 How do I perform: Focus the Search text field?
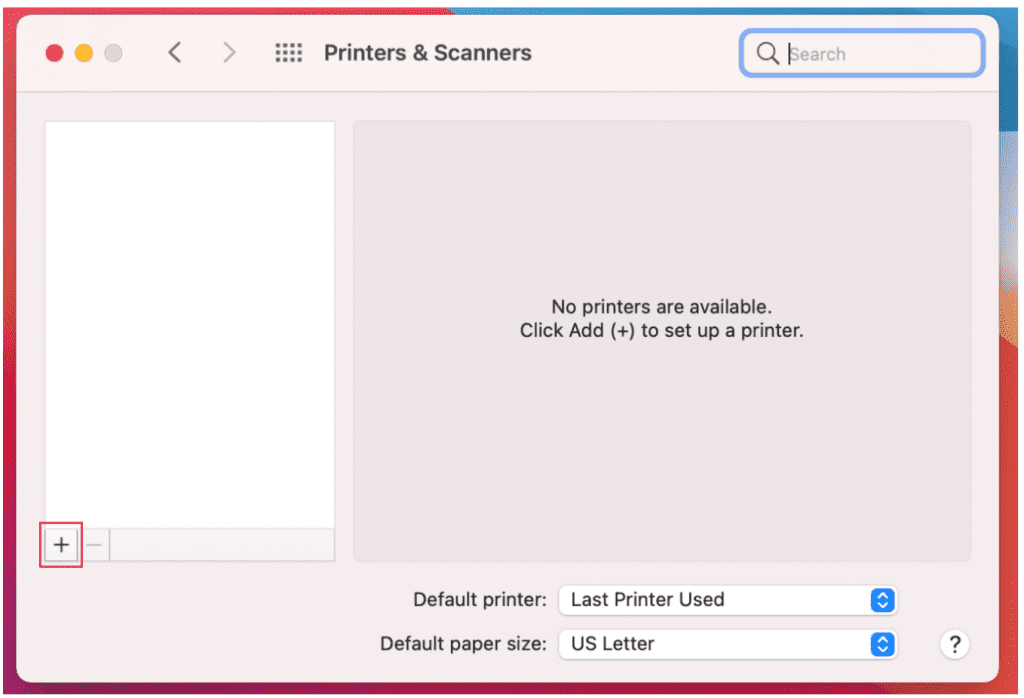862,54
